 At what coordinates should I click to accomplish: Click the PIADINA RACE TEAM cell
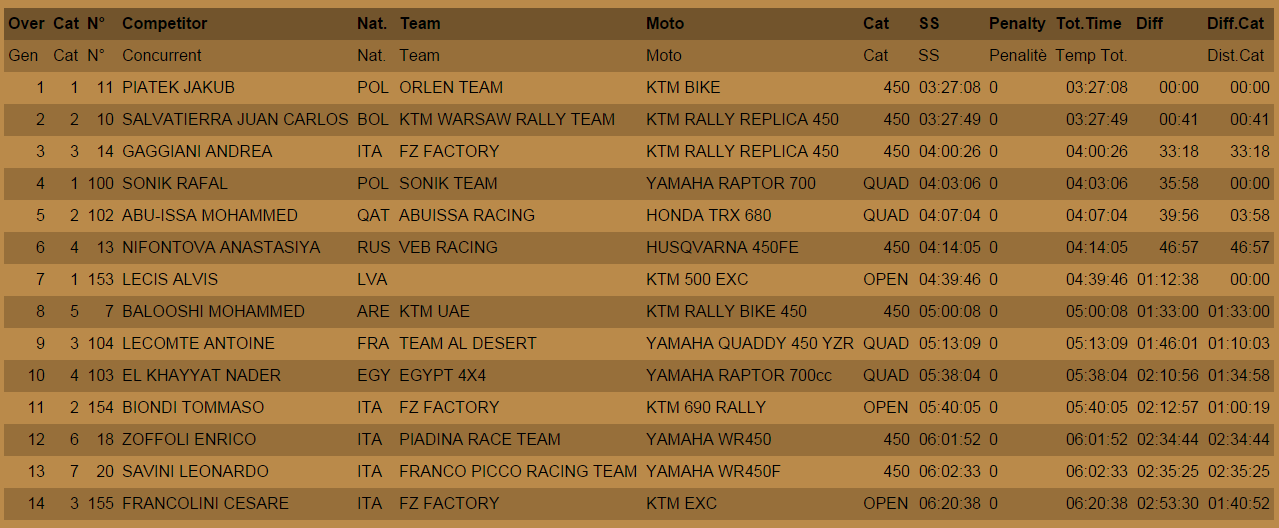(480, 439)
